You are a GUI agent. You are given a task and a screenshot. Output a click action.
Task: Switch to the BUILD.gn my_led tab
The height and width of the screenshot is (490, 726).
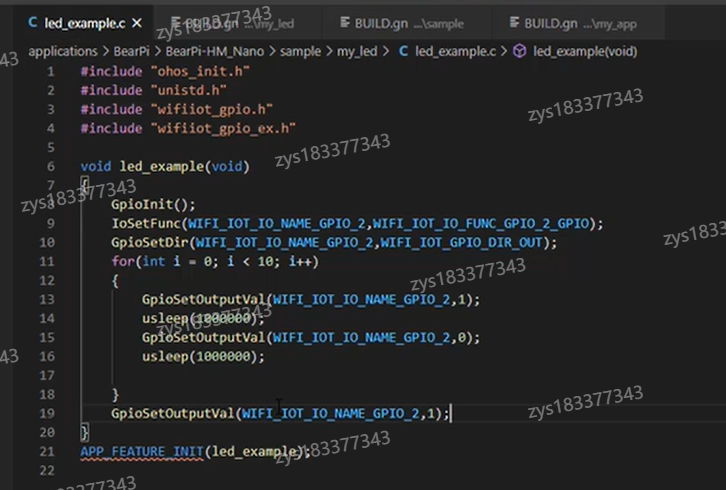pos(230,22)
